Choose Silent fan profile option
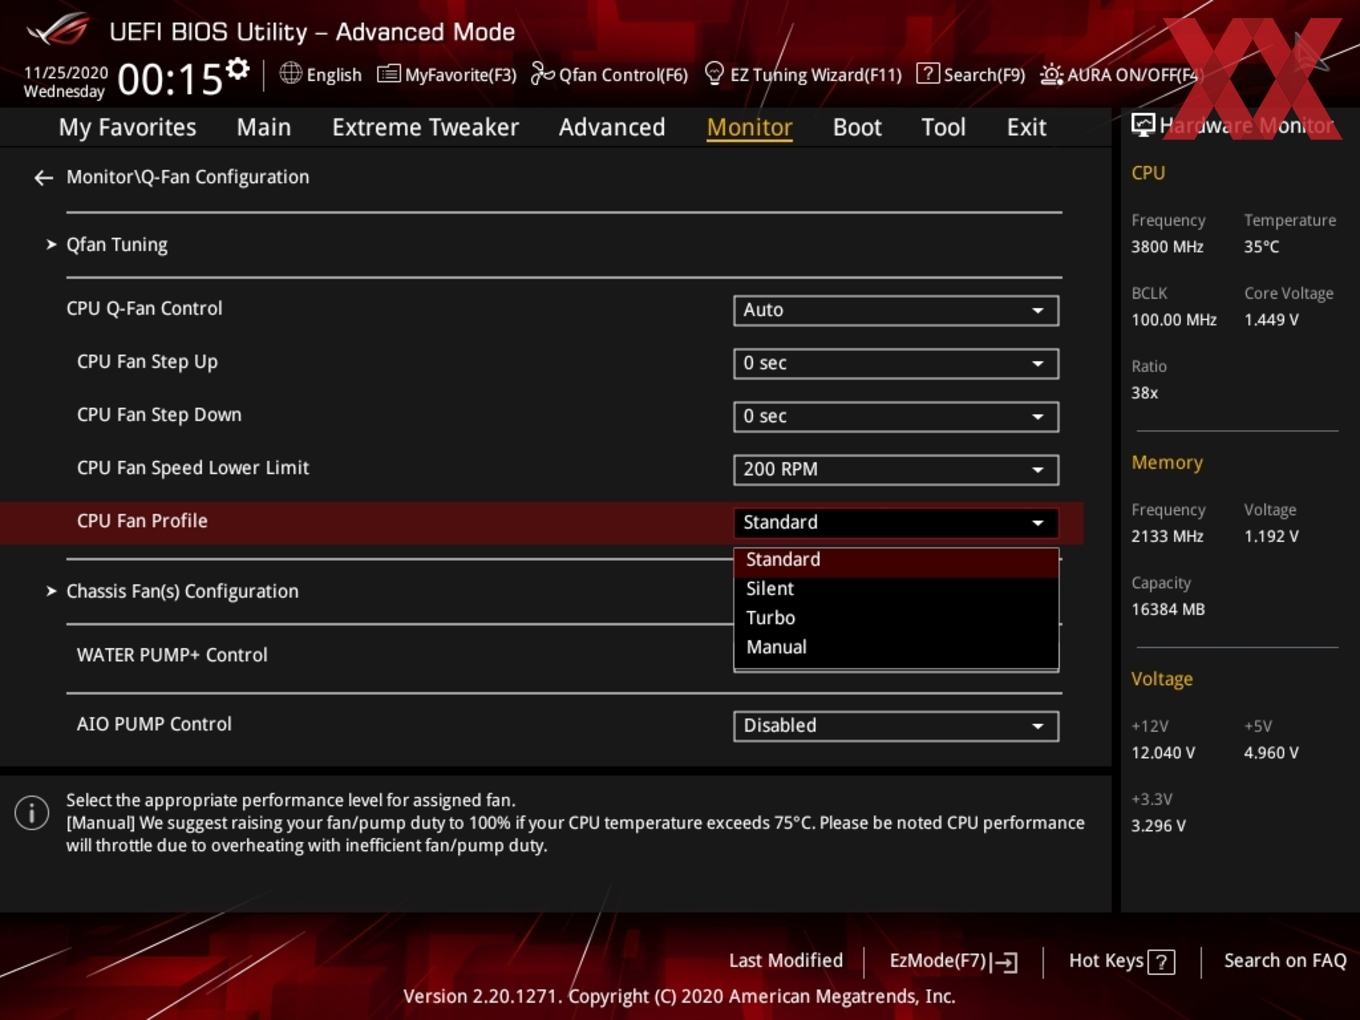The width and height of the screenshot is (1360, 1020). 895,589
